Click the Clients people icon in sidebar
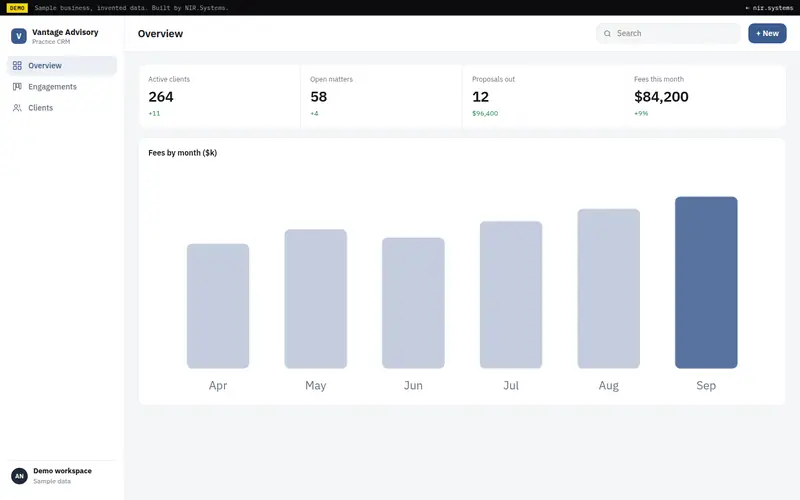Image resolution: width=800 pixels, height=500 pixels. pos(17,108)
